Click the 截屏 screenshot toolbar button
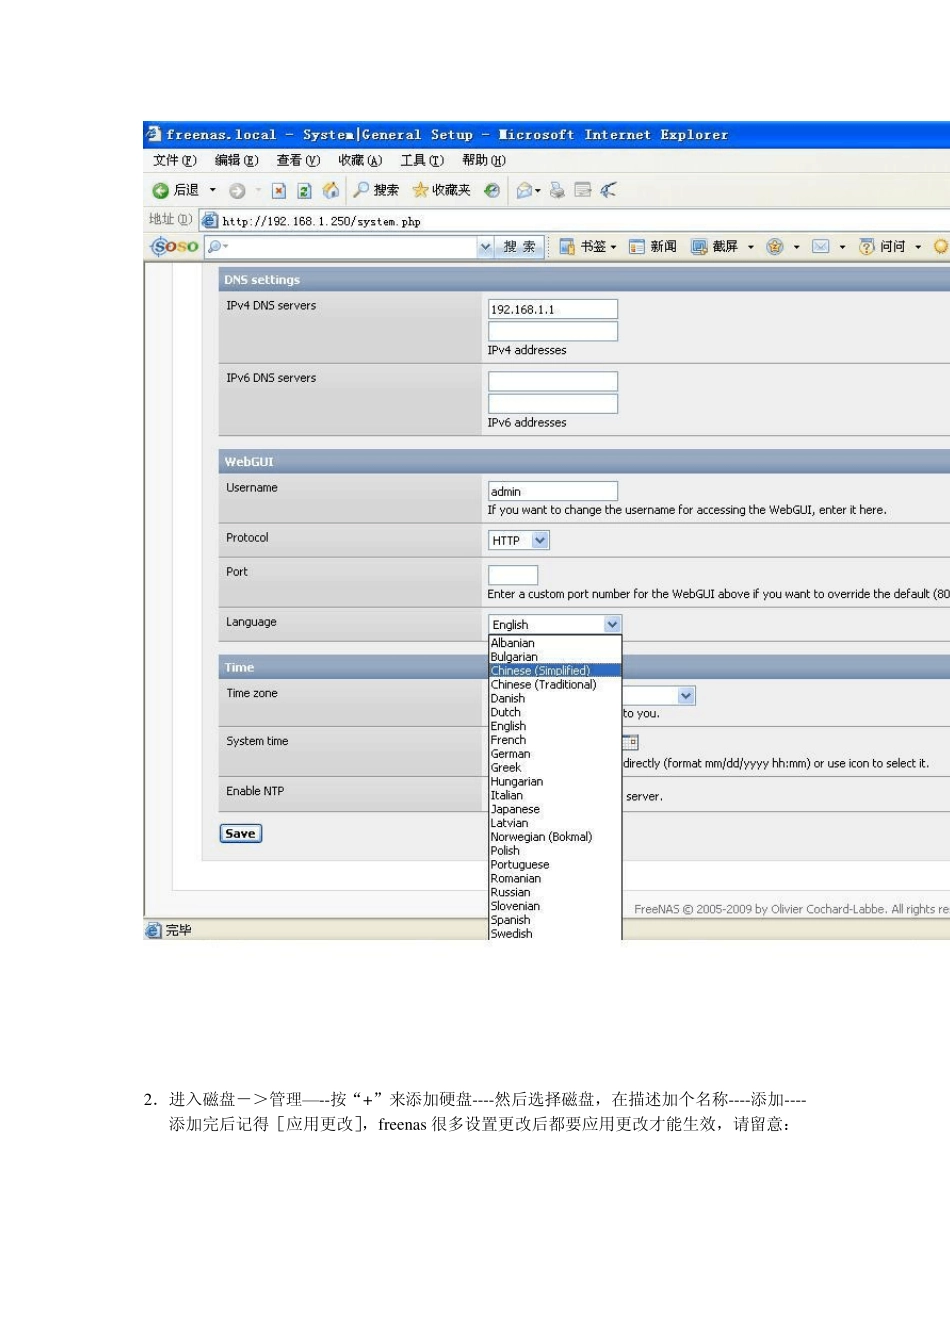This screenshot has width=950, height=1344. 715,246
